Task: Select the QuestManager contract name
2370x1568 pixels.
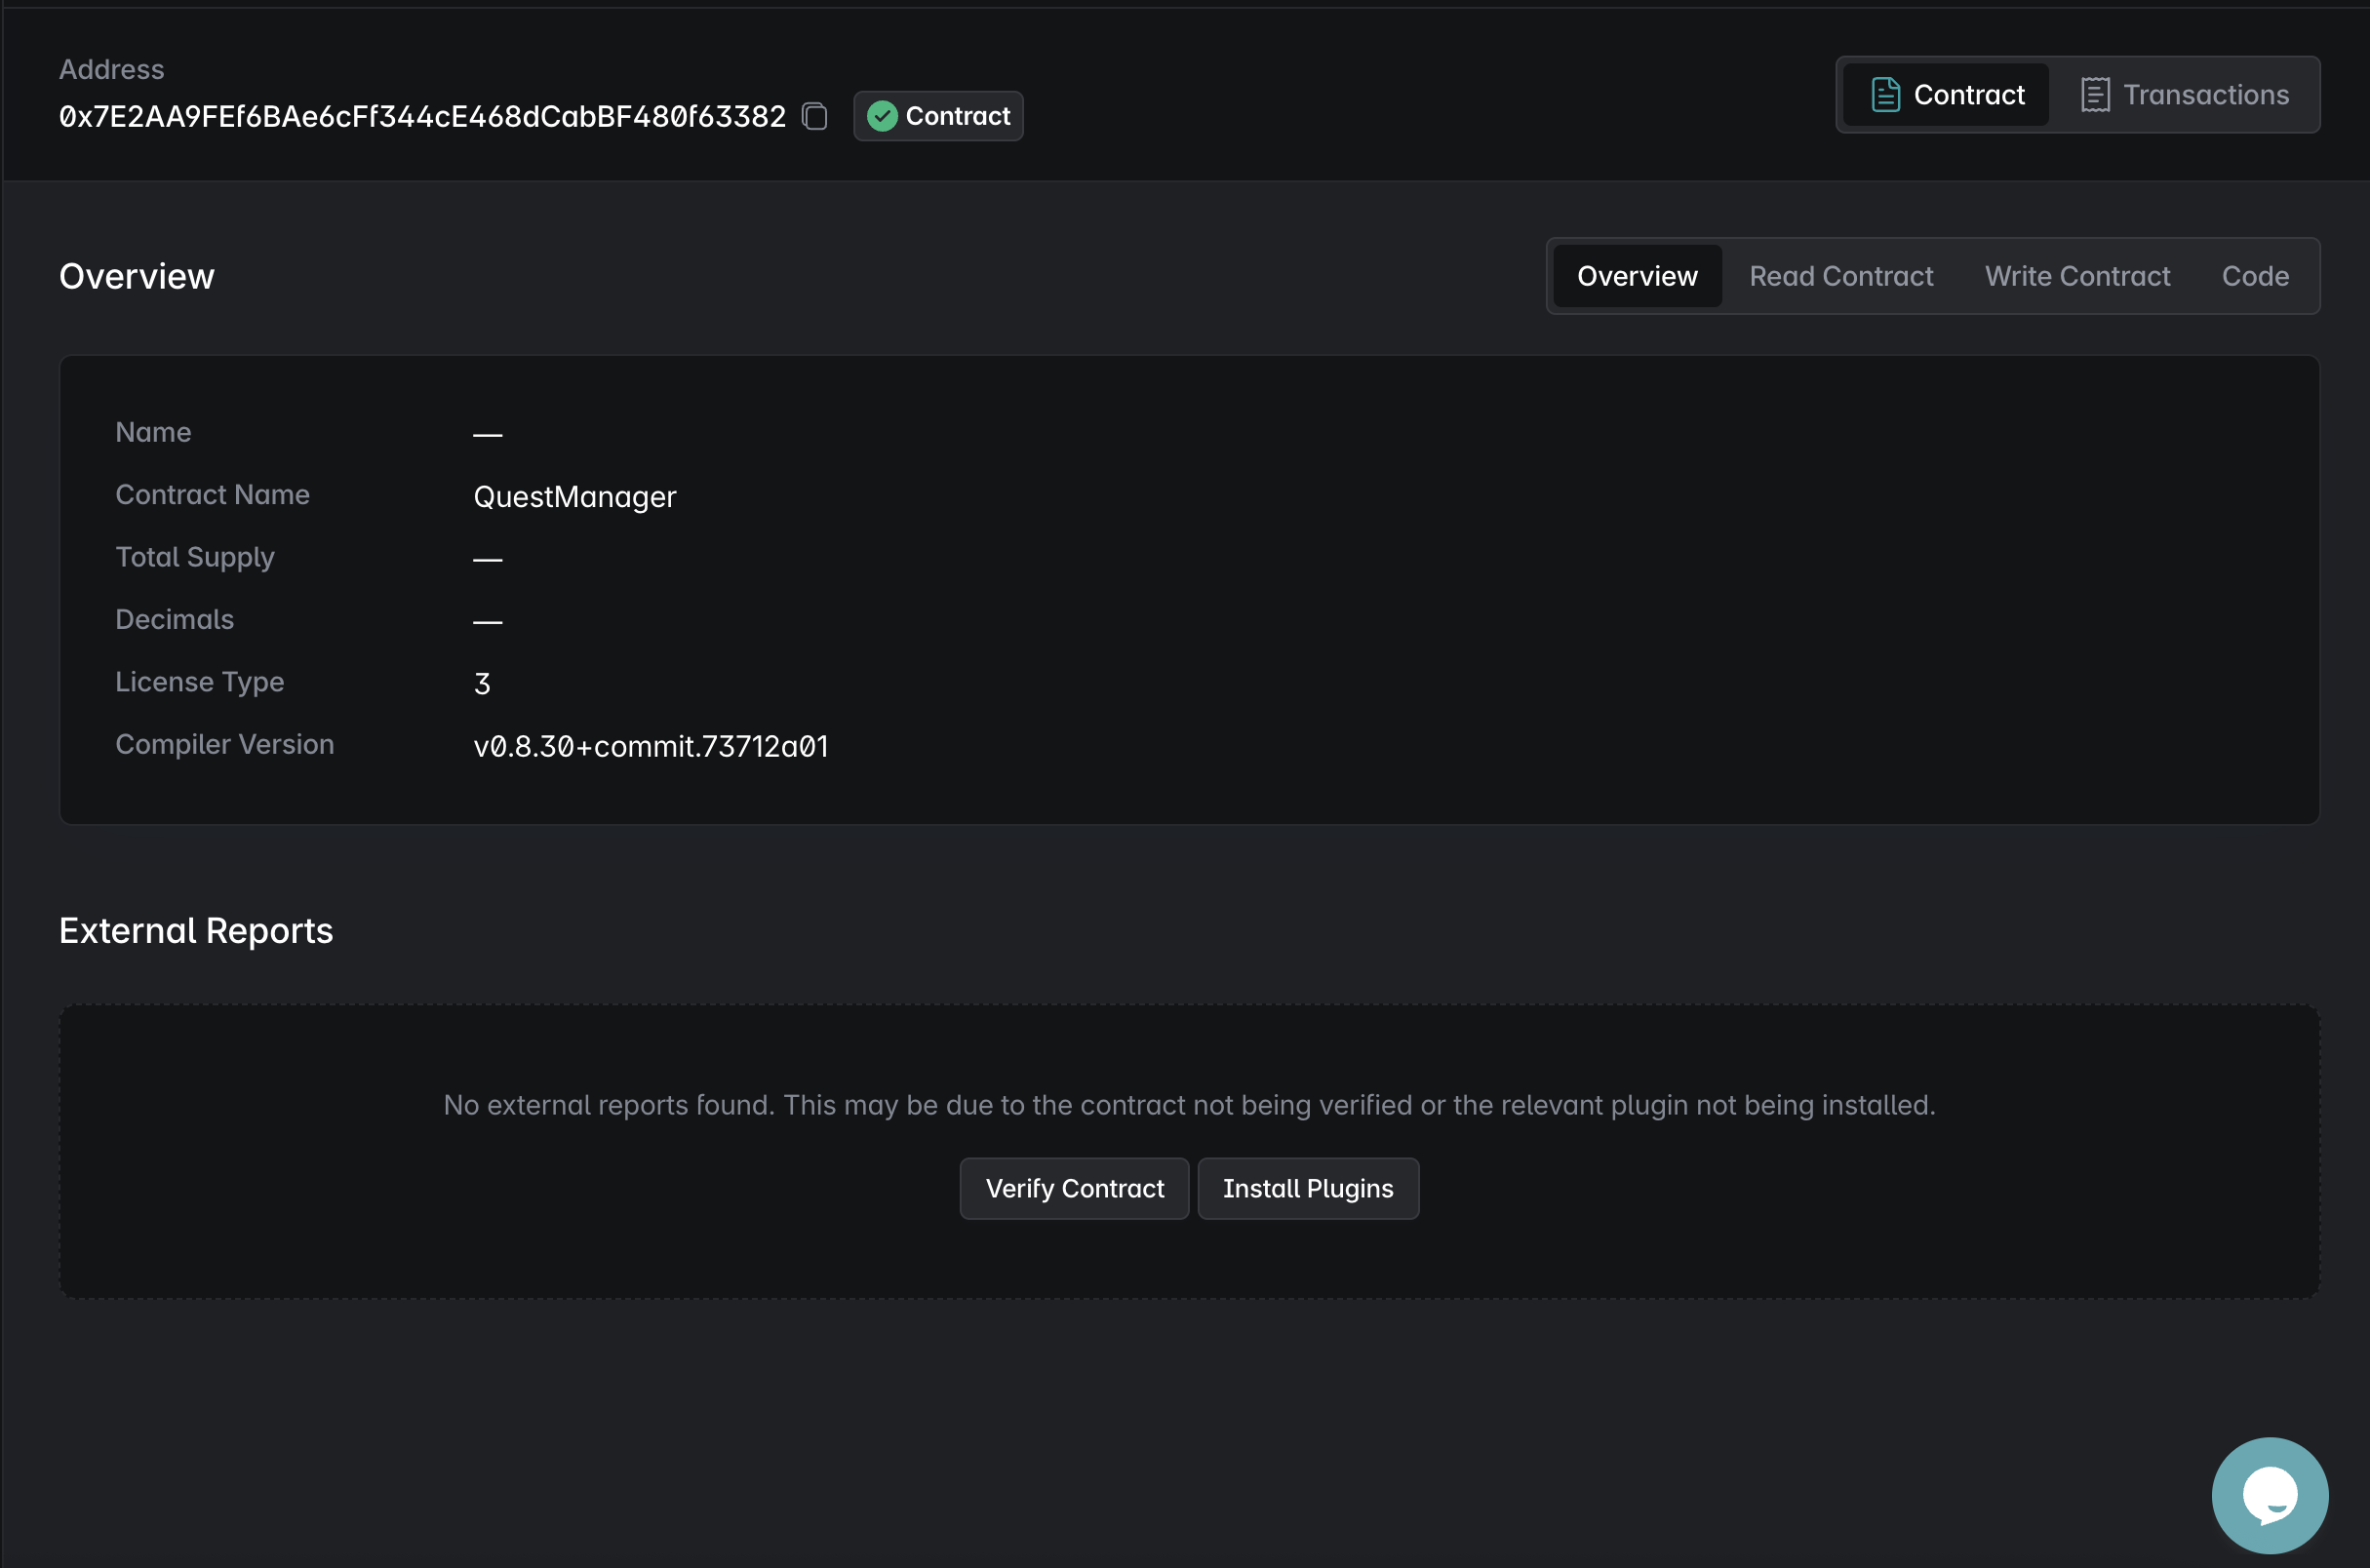Action: [x=574, y=496]
